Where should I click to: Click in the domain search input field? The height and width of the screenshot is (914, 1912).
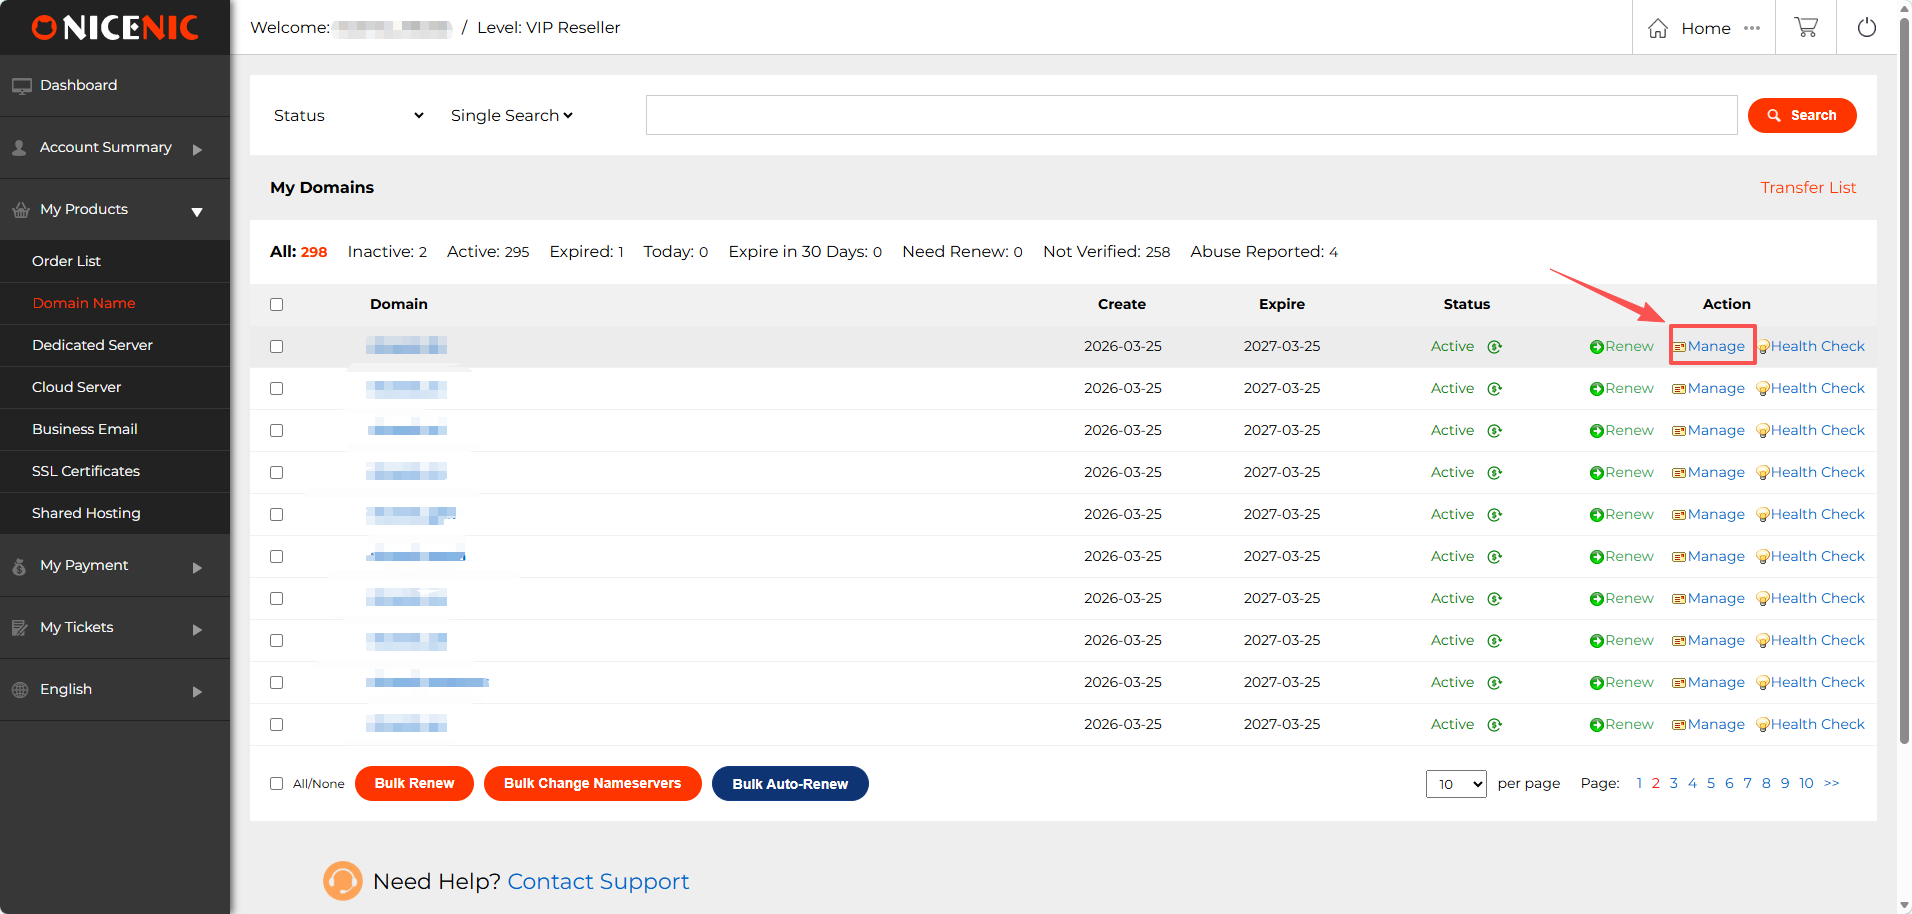(x=1191, y=115)
